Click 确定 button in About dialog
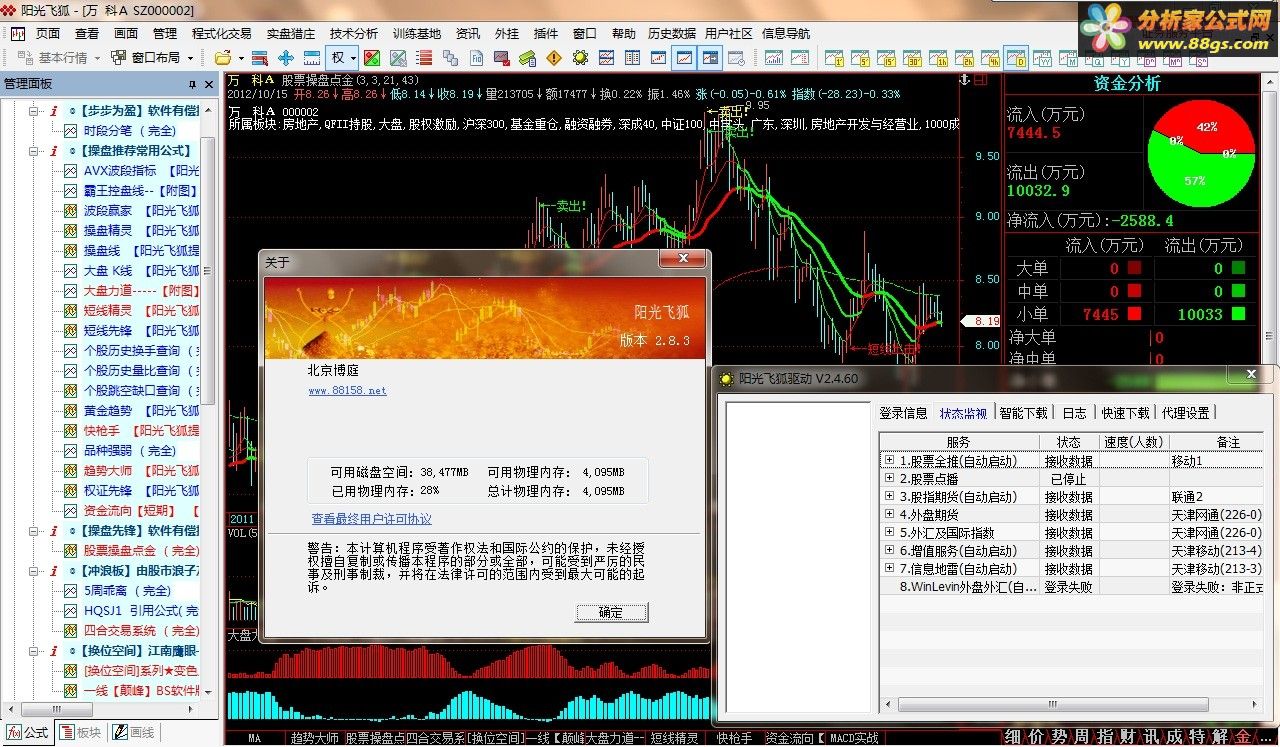Viewport: 1280px width, 747px height. [611, 612]
